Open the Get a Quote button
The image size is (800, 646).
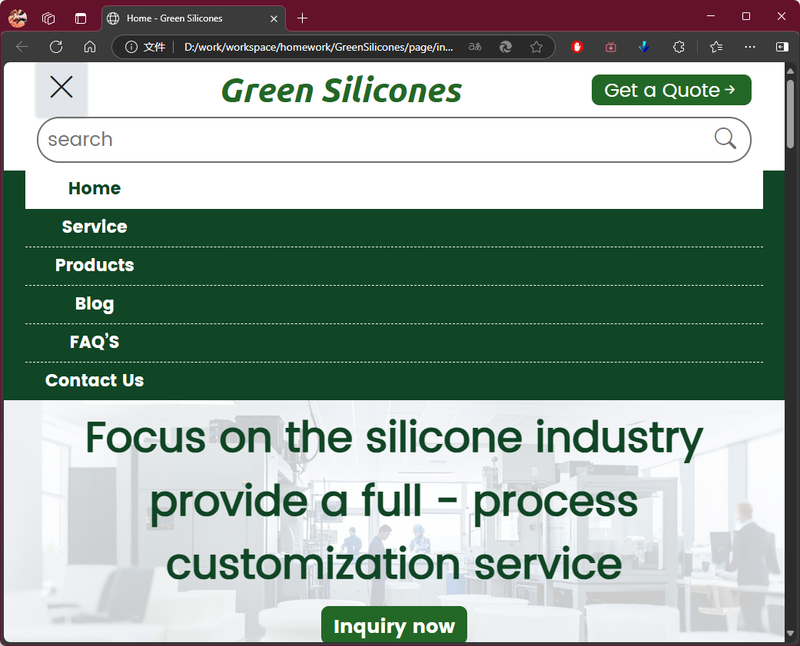(671, 90)
